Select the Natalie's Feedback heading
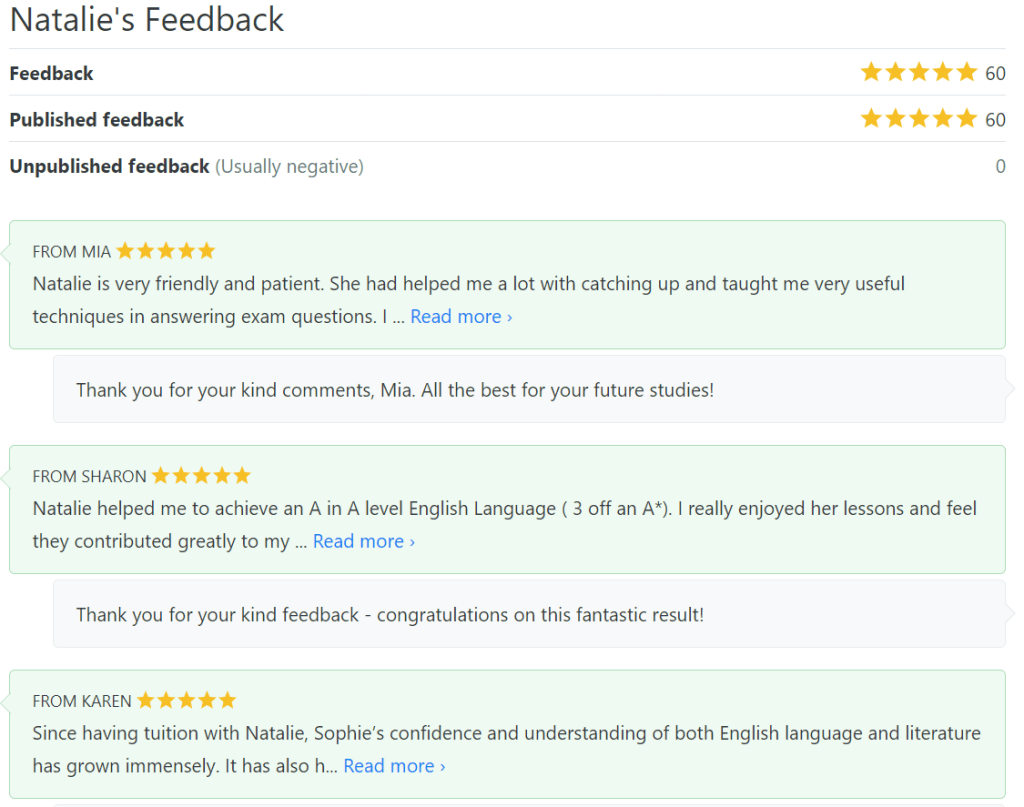Viewport: 1024px width, 807px height. (147, 20)
